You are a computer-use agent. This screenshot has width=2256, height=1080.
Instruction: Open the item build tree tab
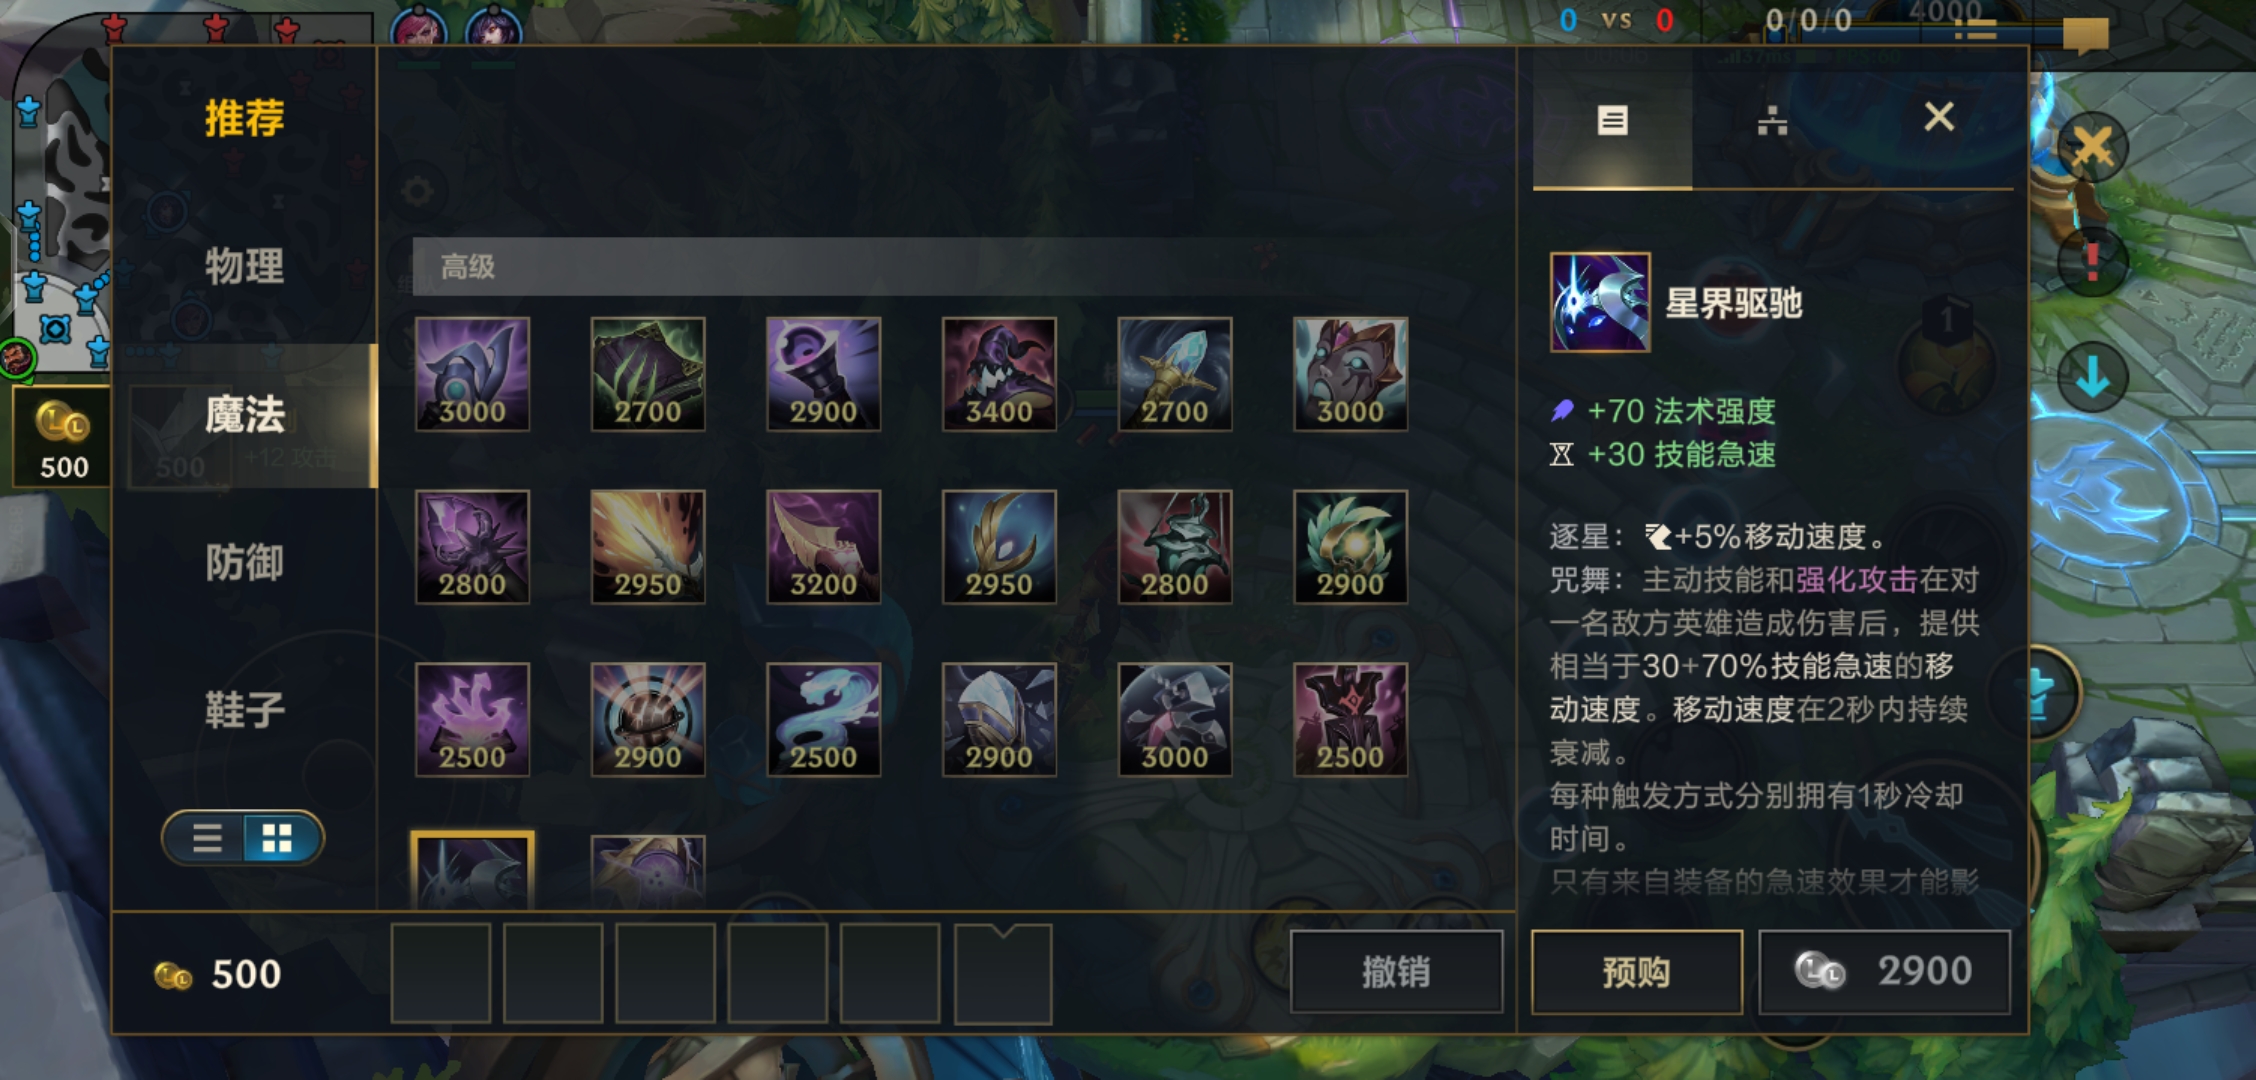1772,120
